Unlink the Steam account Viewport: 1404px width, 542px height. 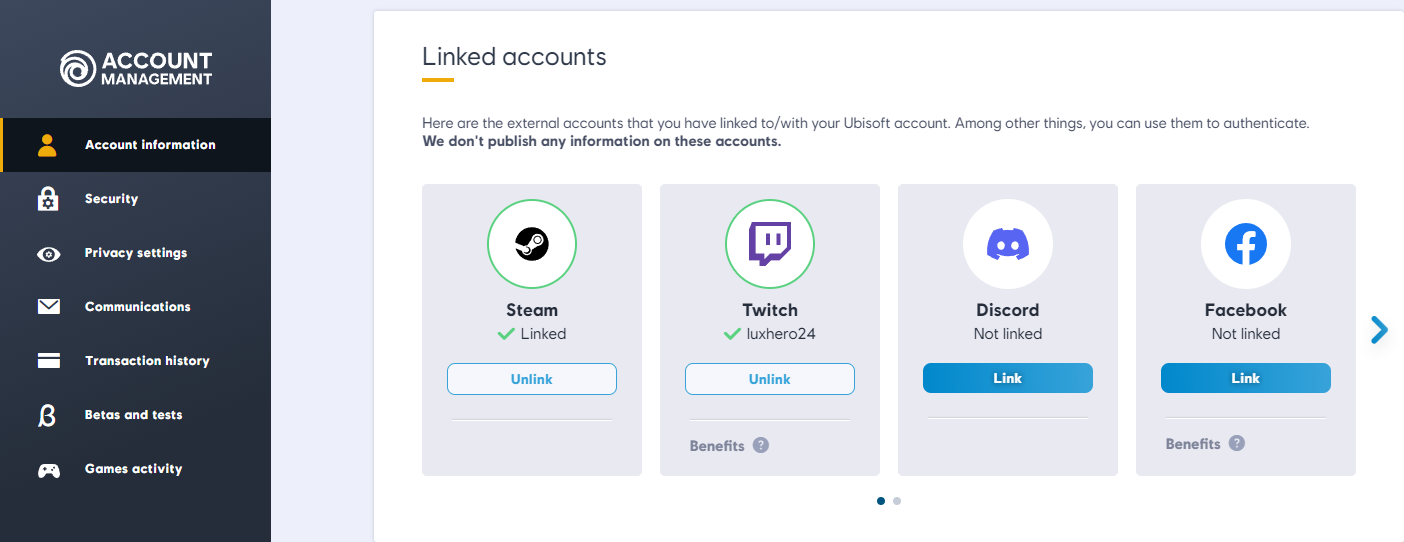(531, 379)
